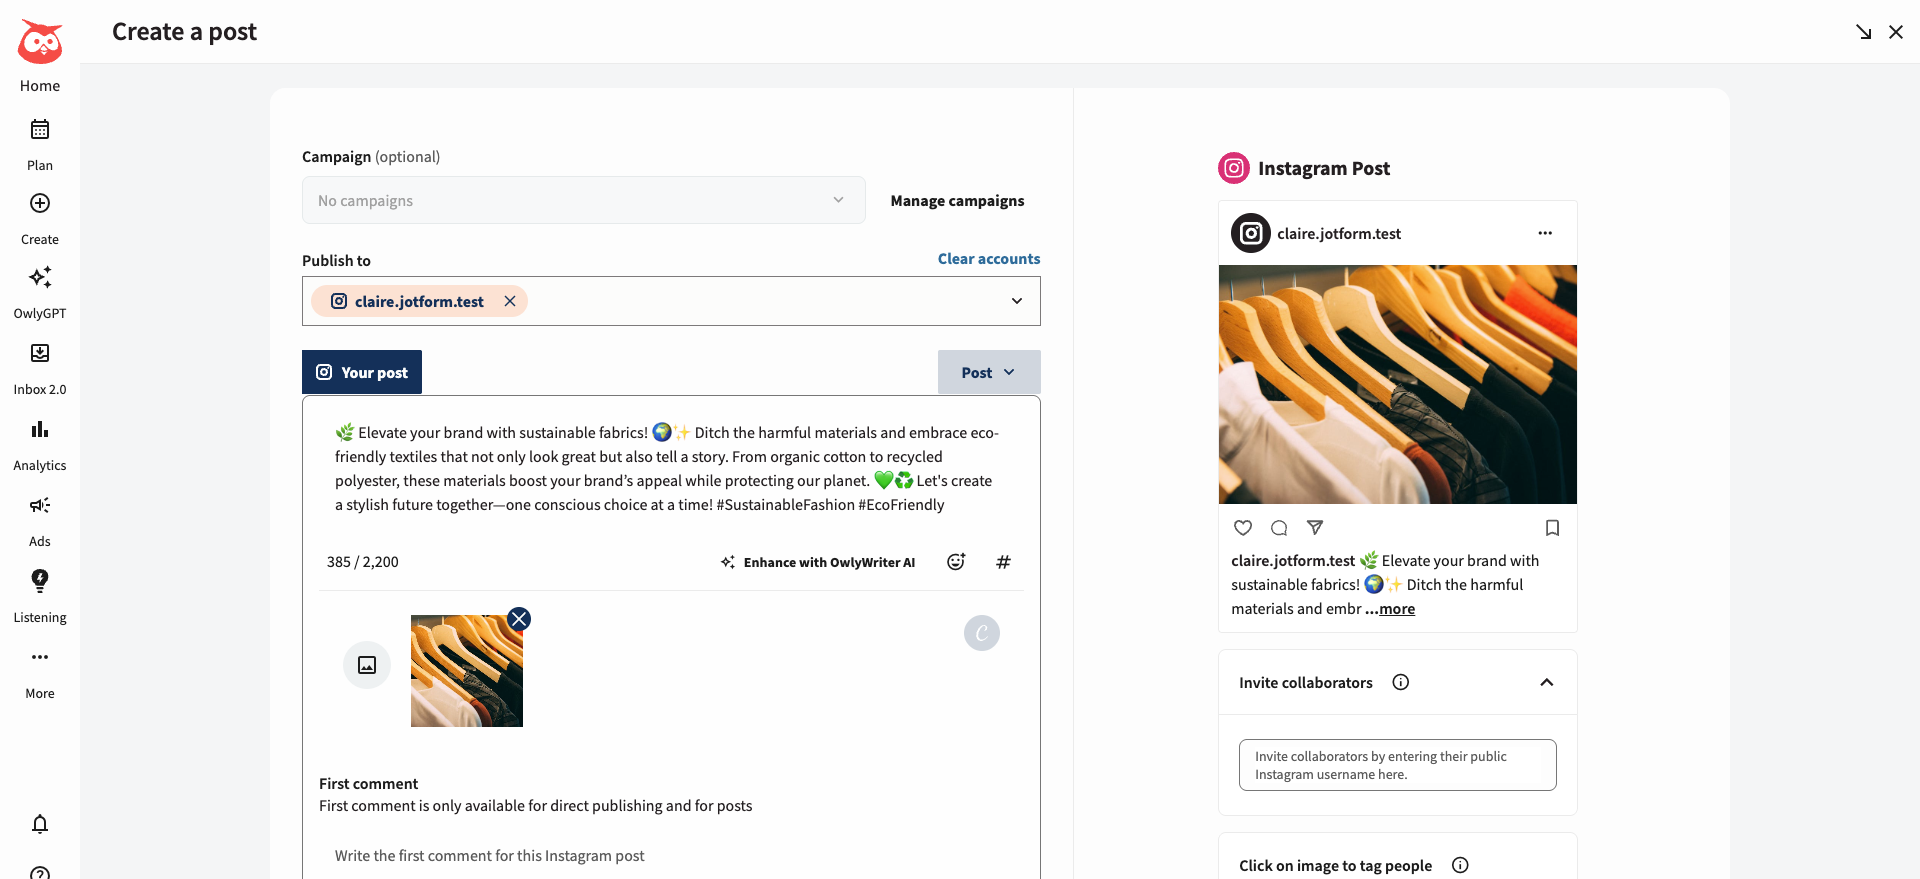Click the bookmark icon on the preview
1920x879 pixels.
pyautogui.click(x=1552, y=528)
